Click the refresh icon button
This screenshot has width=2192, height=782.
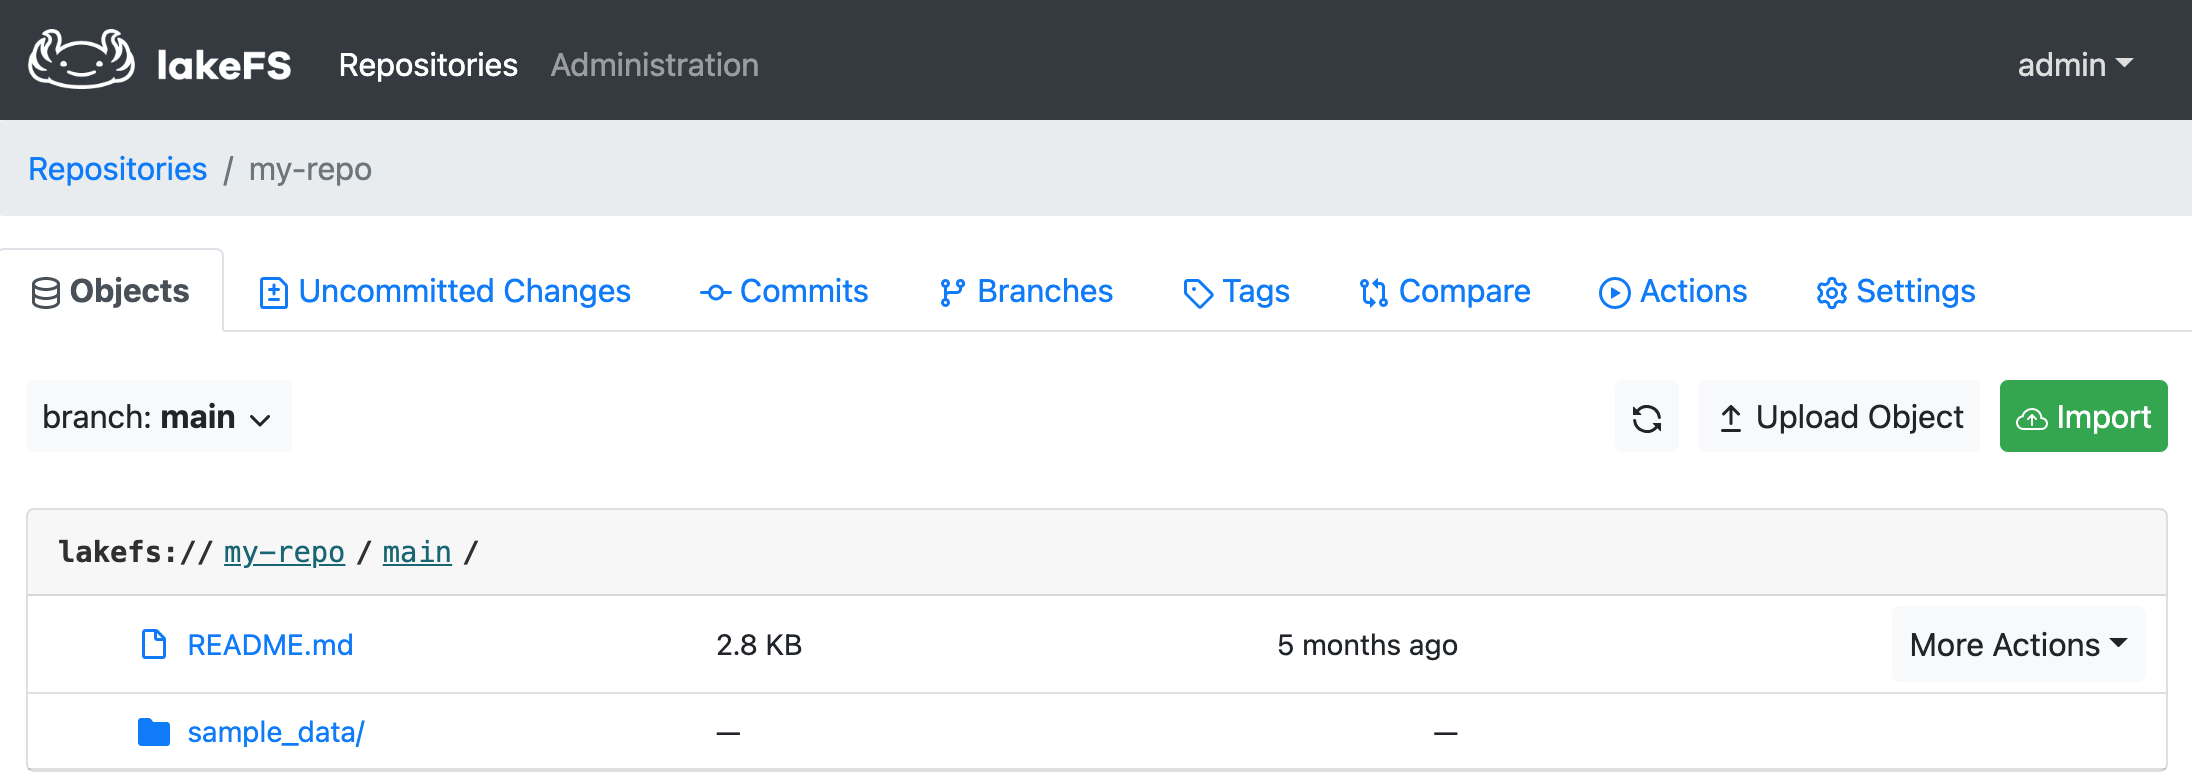1646,417
